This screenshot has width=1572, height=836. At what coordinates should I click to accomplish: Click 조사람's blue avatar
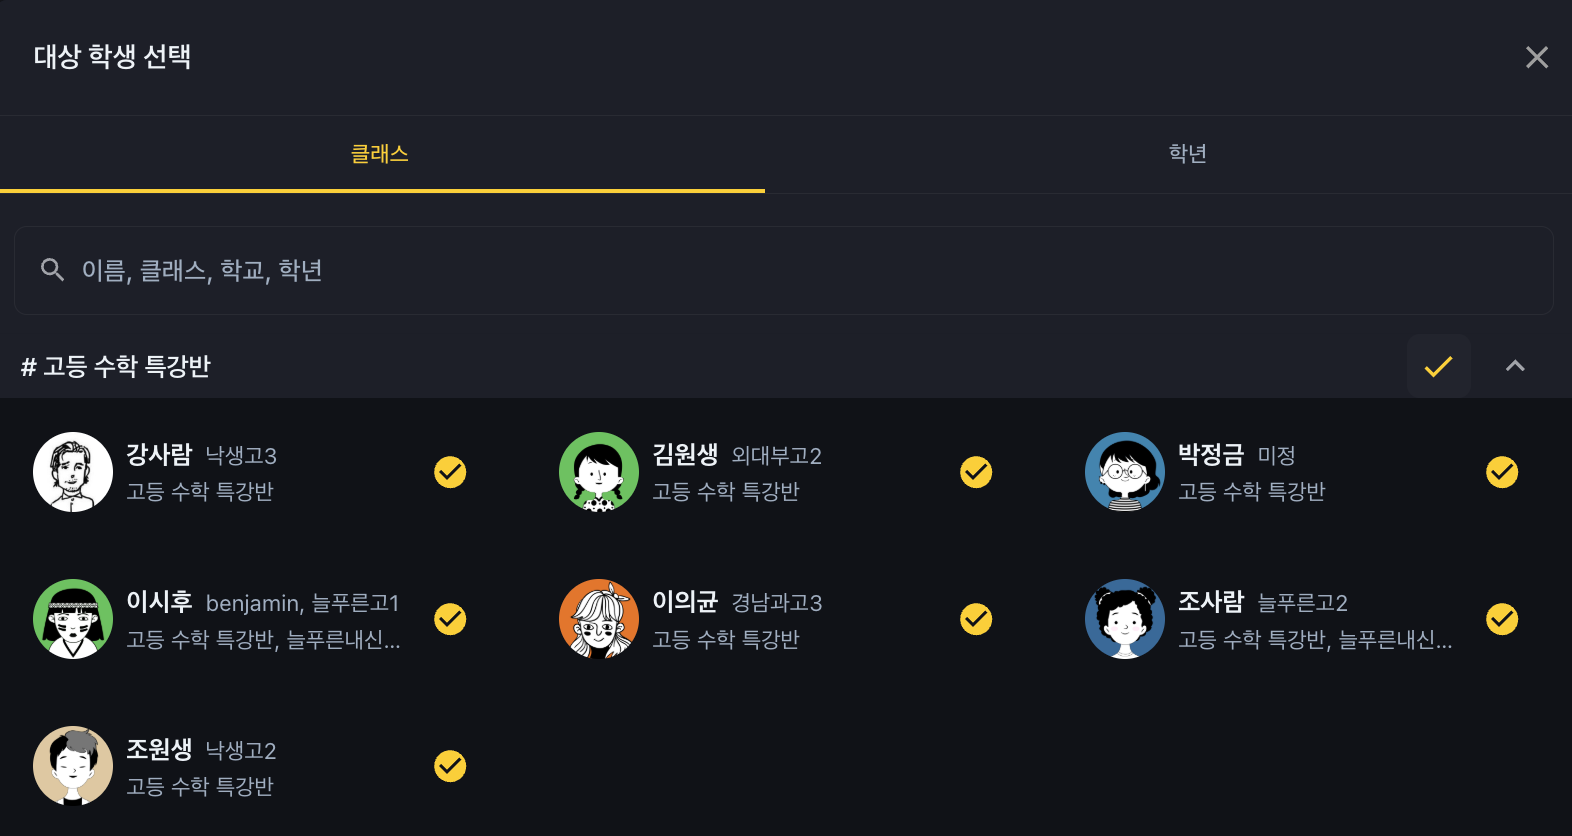click(1125, 619)
